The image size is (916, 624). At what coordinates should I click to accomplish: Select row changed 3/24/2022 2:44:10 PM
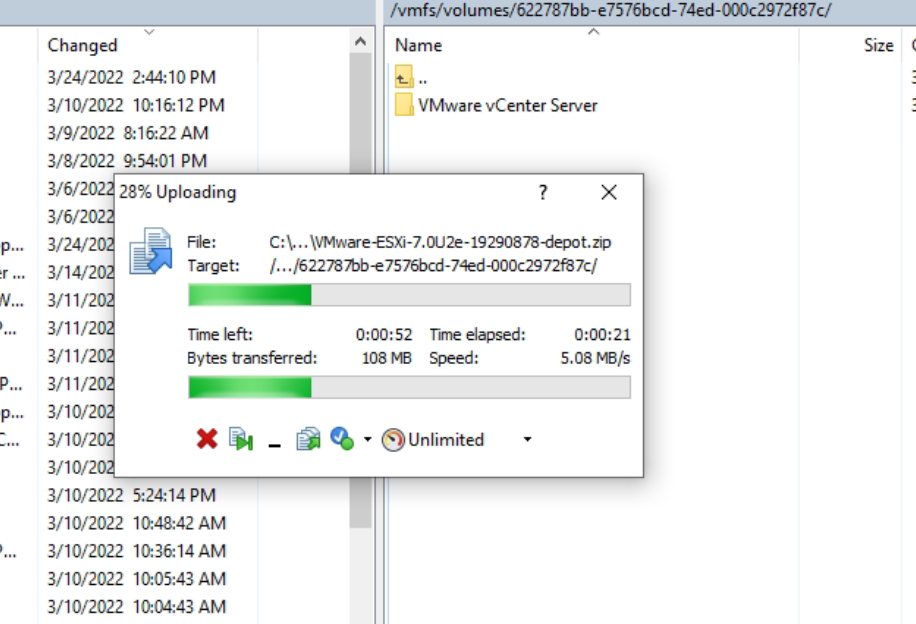131,77
